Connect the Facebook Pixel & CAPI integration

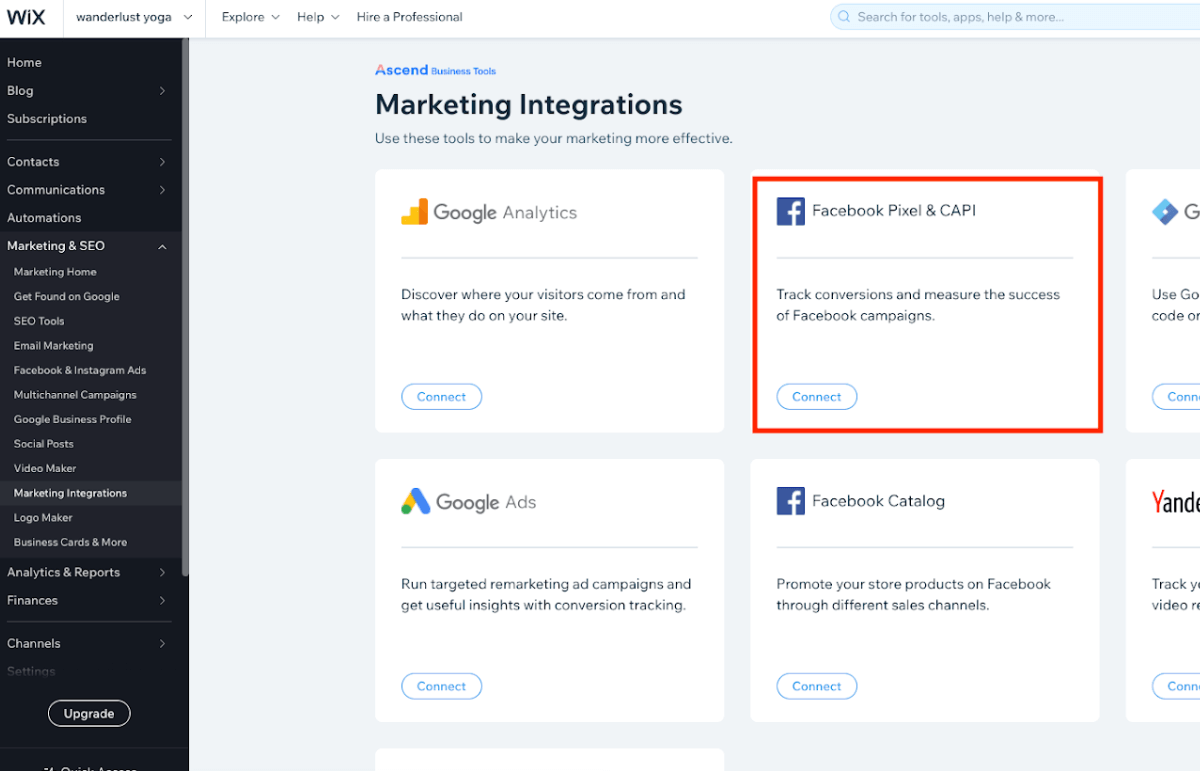(x=816, y=396)
